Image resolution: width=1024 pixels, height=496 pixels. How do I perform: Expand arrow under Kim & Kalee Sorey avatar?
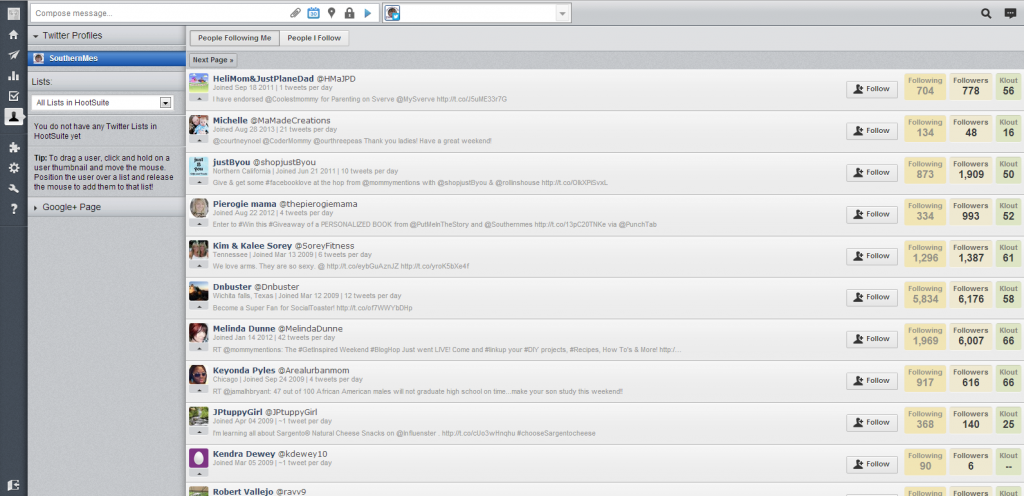click(x=199, y=264)
